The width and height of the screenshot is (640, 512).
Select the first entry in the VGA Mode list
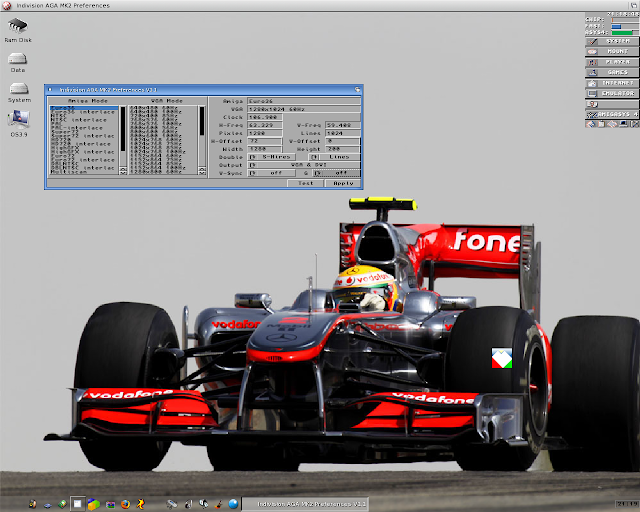[x=162, y=108]
